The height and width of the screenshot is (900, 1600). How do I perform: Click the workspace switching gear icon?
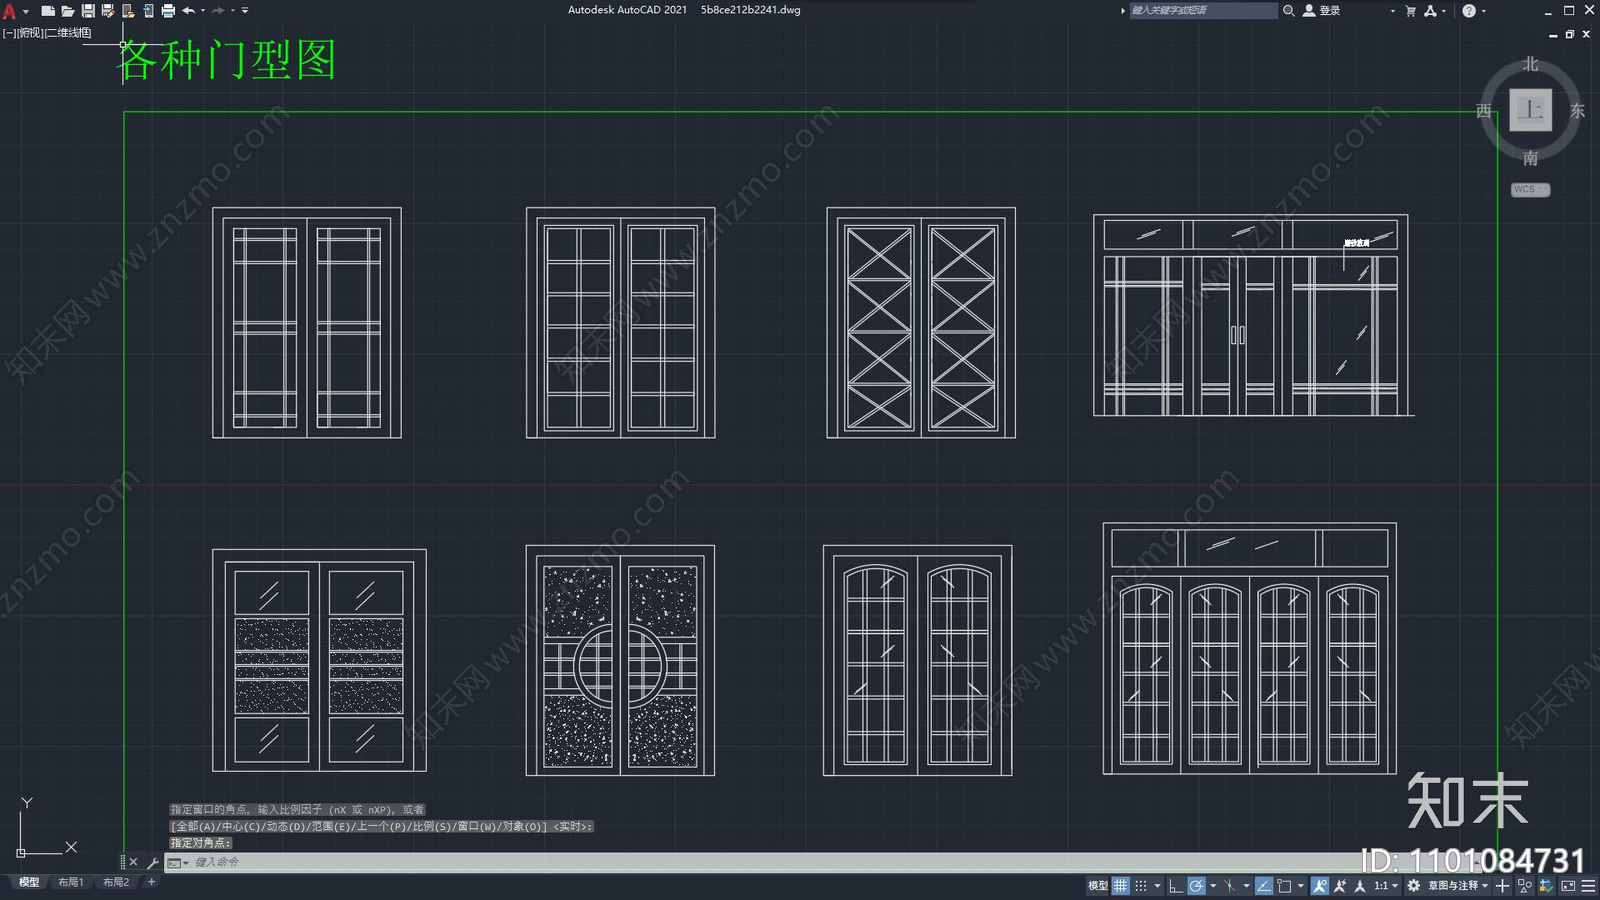tap(1413, 885)
